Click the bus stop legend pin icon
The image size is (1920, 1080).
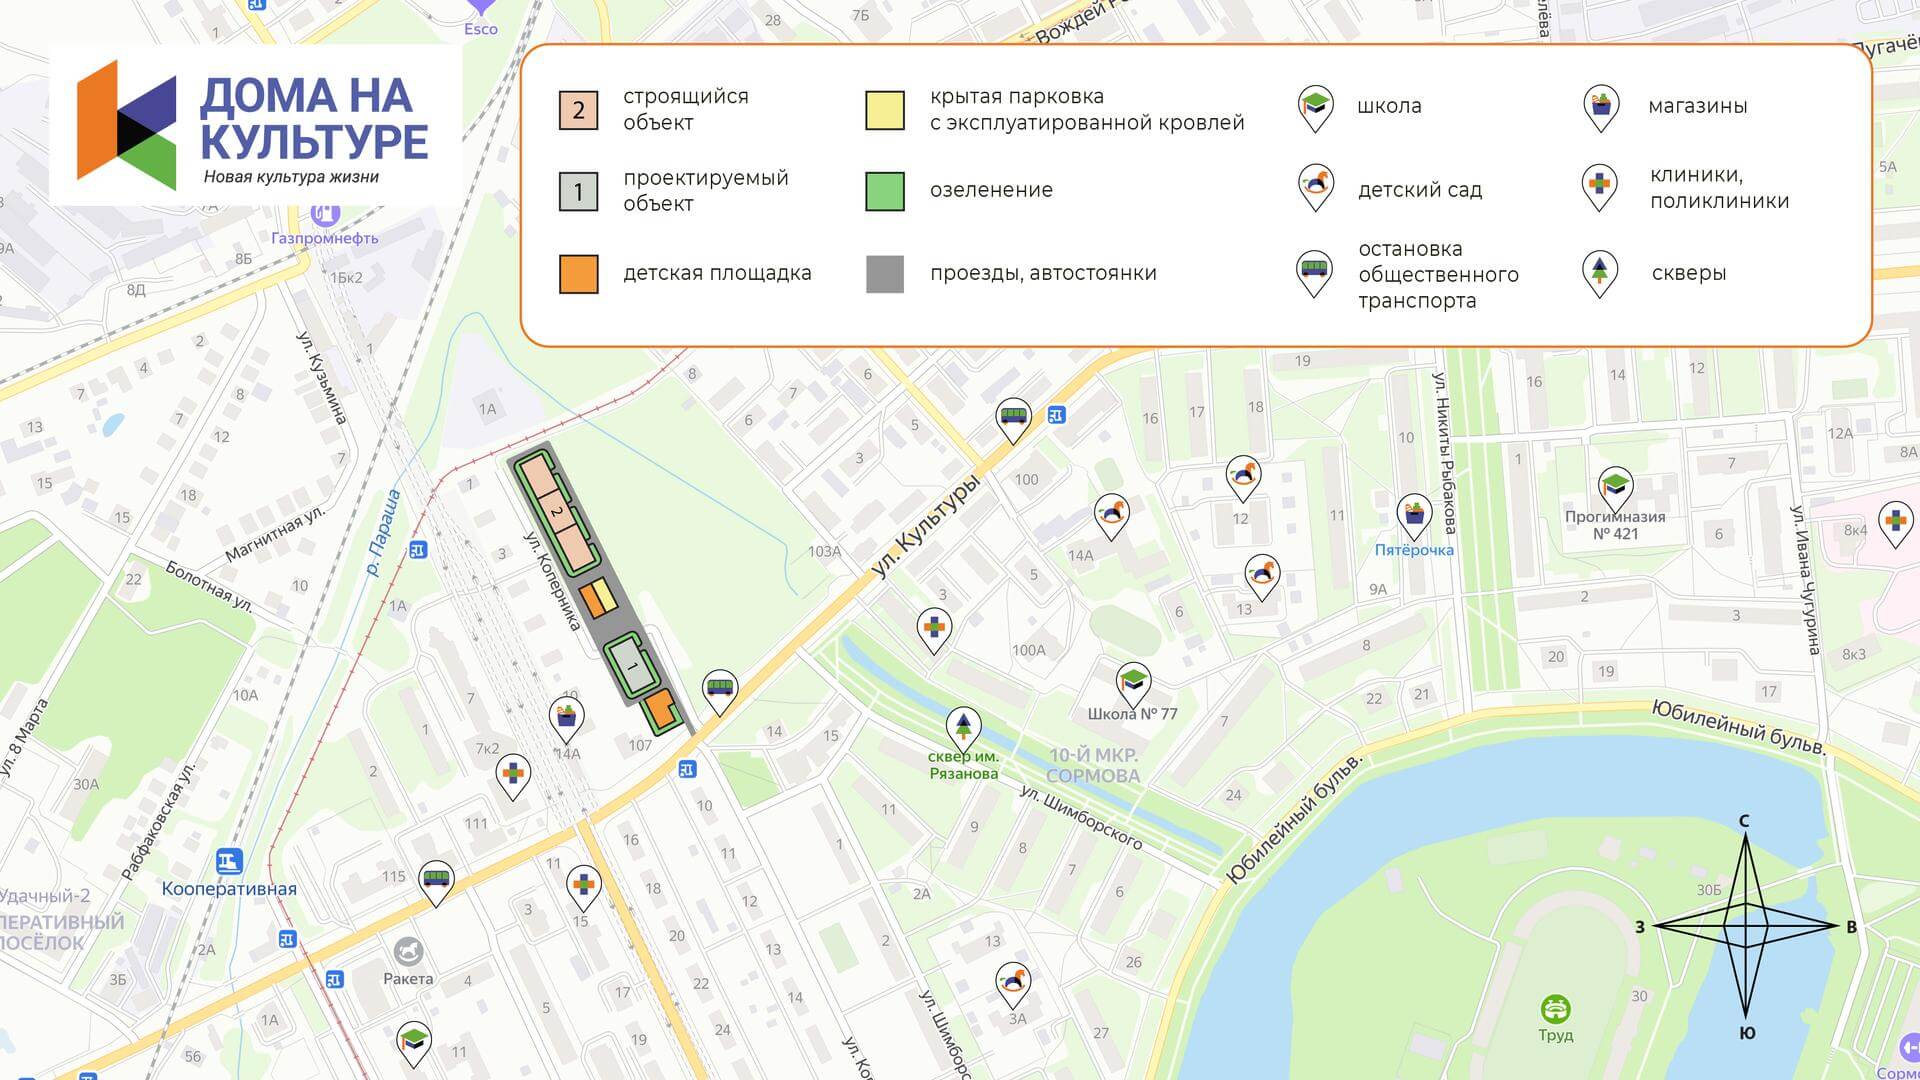point(1314,273)
